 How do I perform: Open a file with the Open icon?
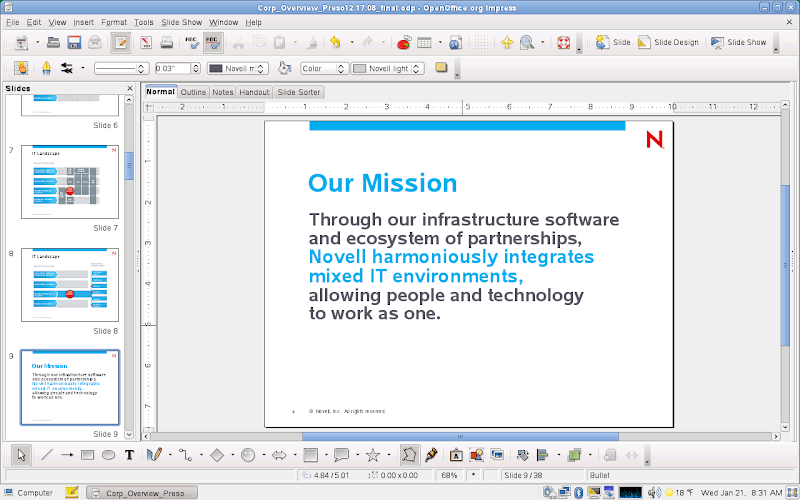click(x=54, y=43)
